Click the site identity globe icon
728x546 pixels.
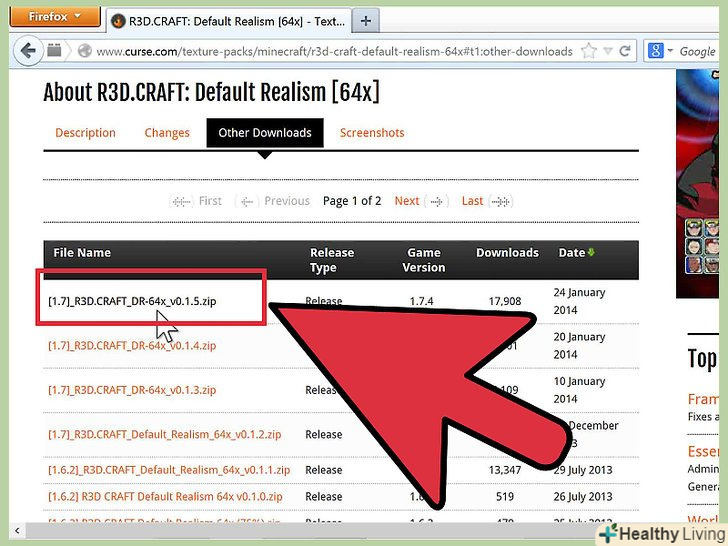tap(84, 51)
